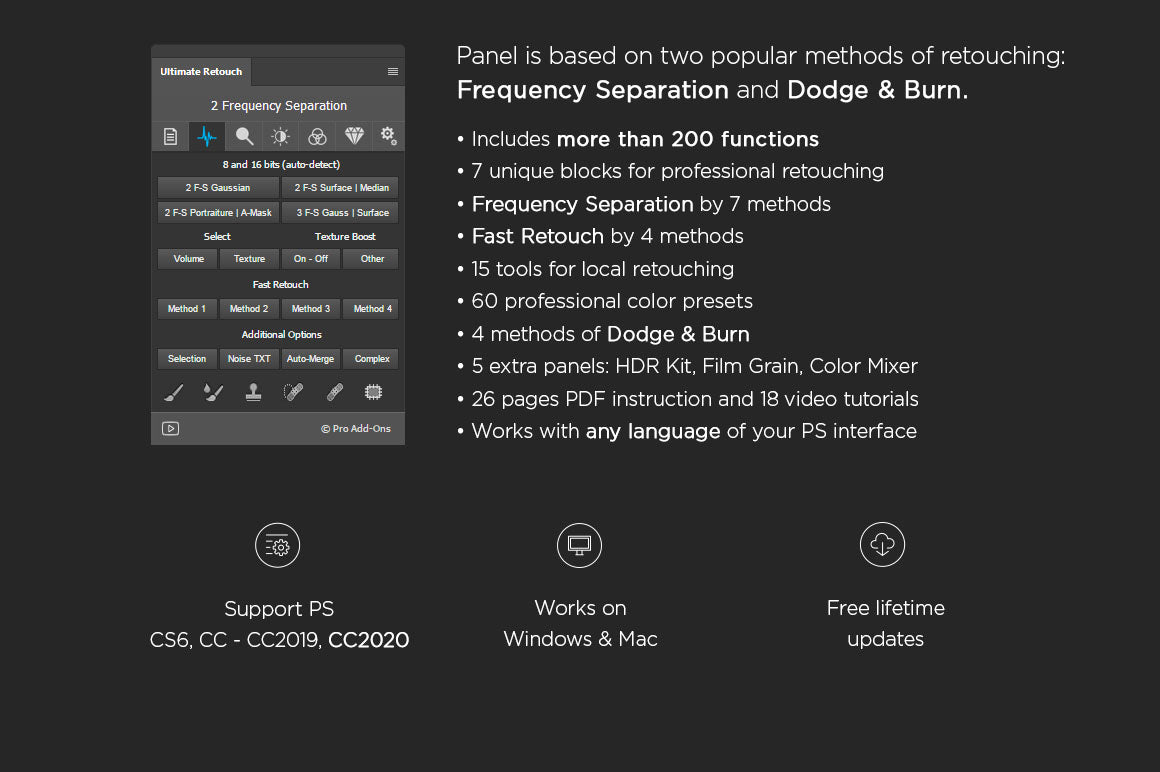This screenshot has height=772, width=1160.
Task: Select the clone stamp tool icon
Action: tap(253, 393)
